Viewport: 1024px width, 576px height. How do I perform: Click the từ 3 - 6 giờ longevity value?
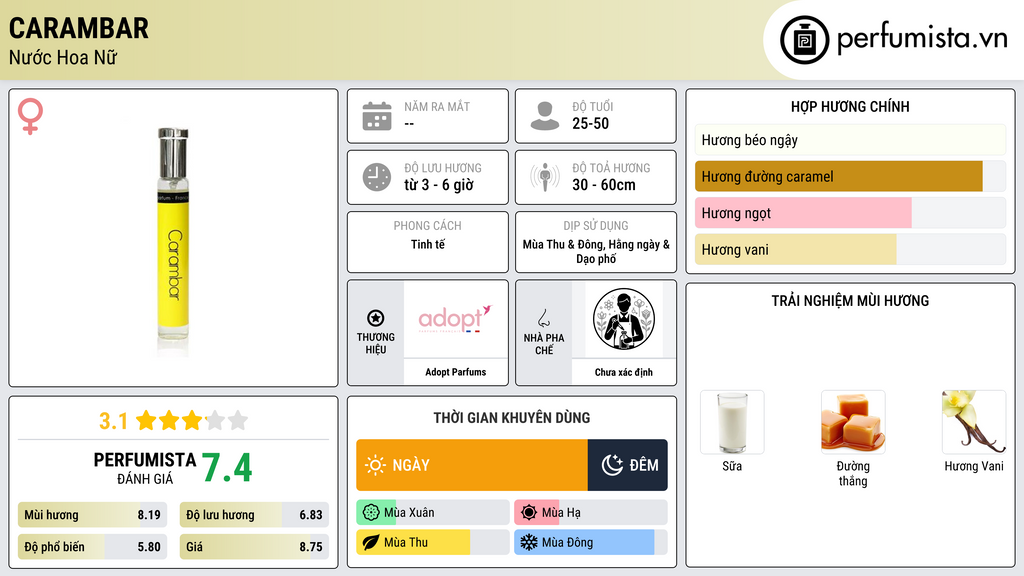438,185
